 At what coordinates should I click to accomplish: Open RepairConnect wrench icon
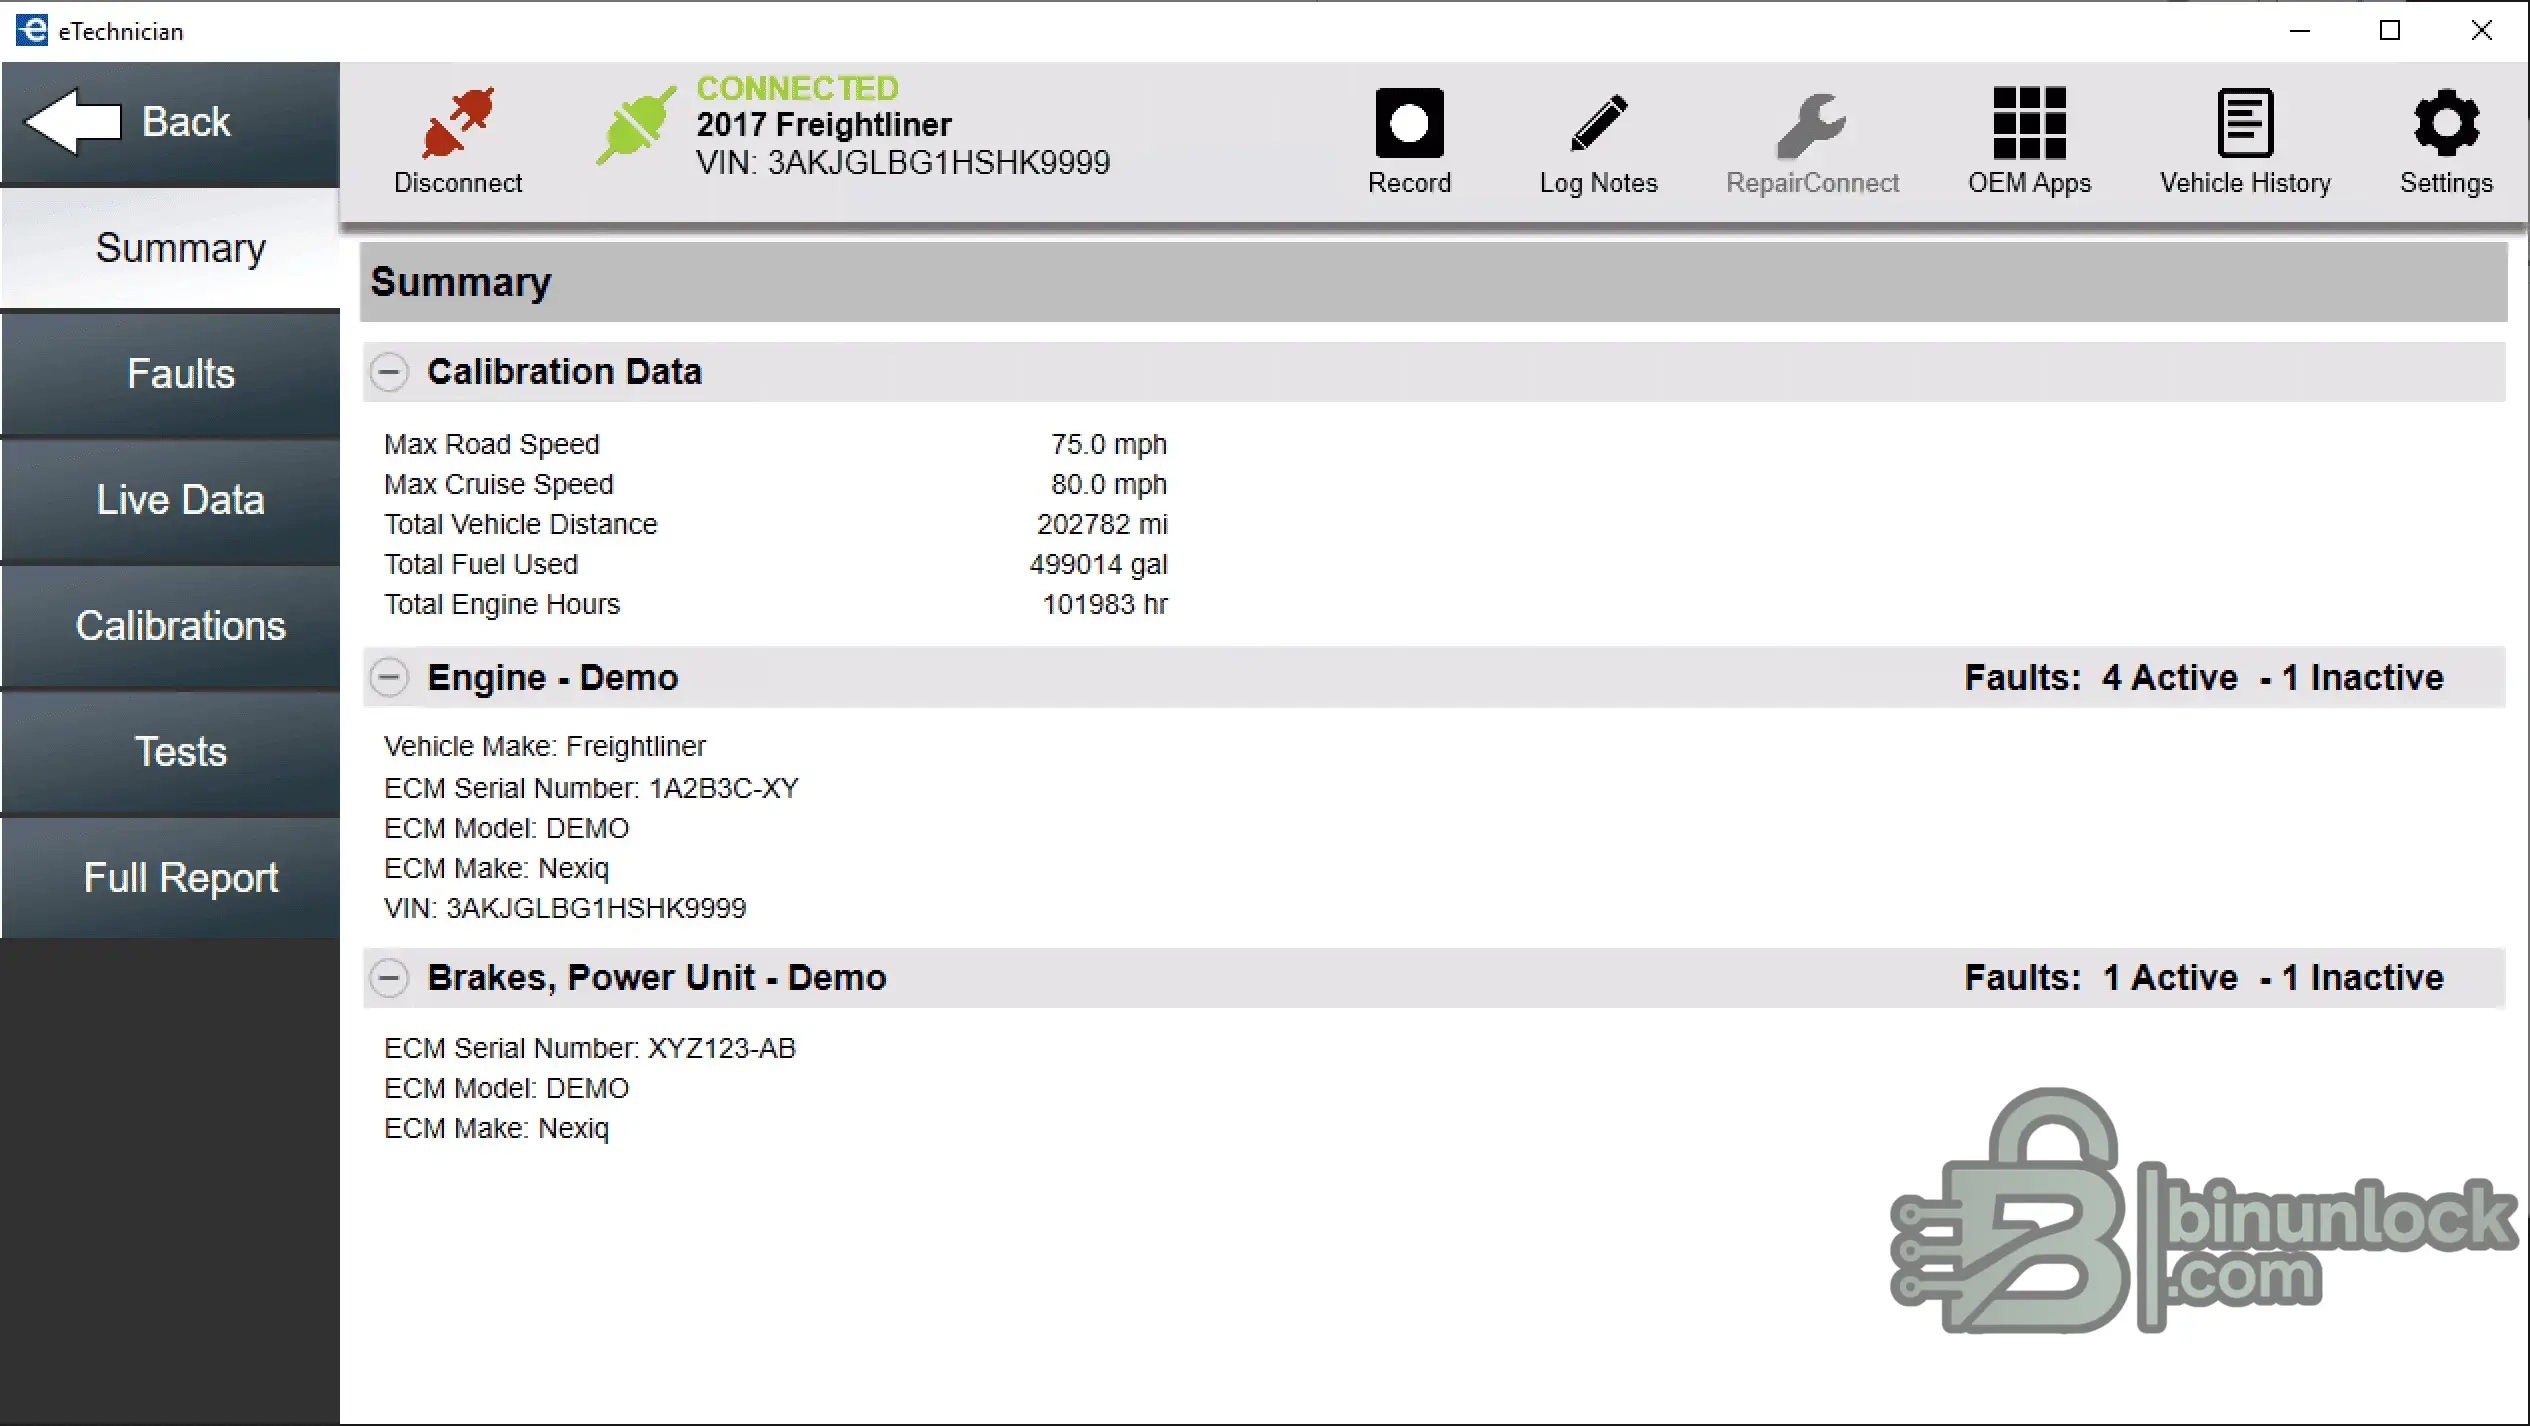(1811, 126)
